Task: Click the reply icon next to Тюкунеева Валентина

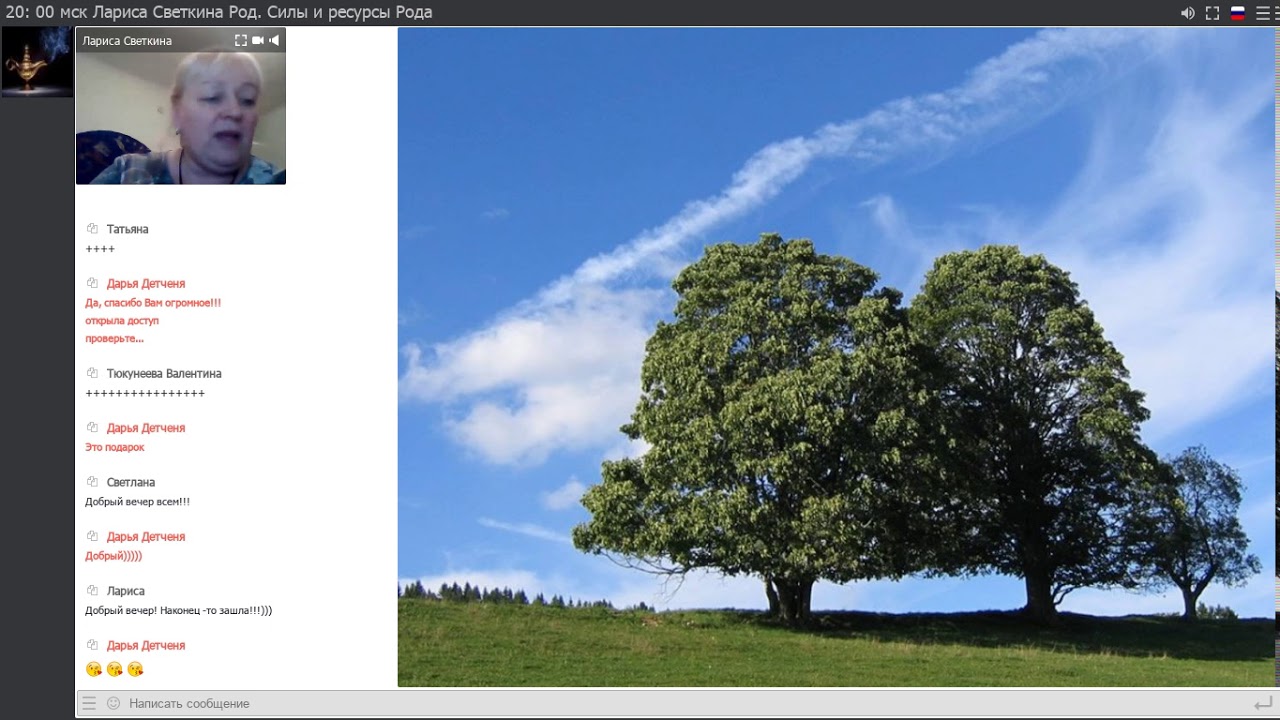Action: pyautogui.click(x=92, y=373)
